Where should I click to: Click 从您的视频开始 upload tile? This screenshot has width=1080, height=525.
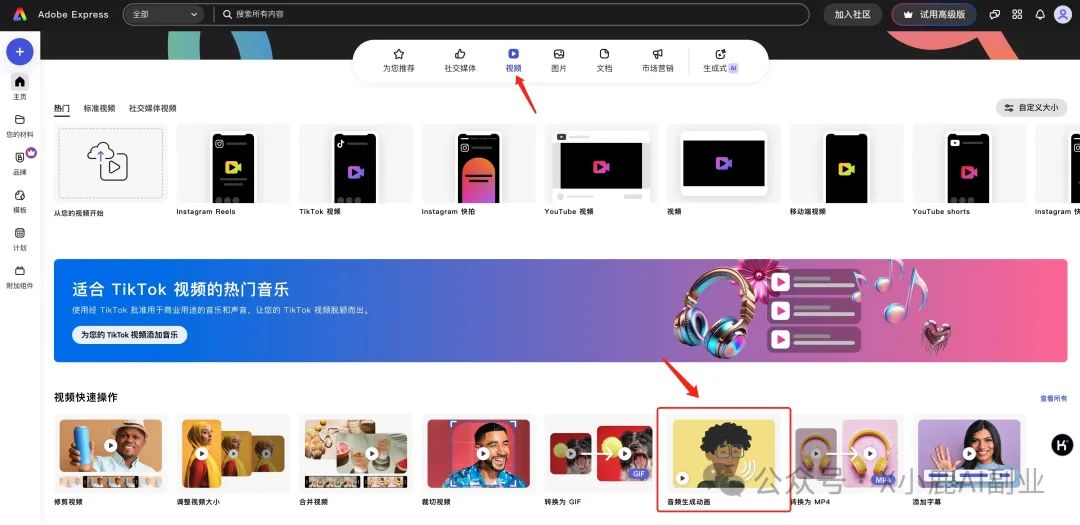point(110,171)
